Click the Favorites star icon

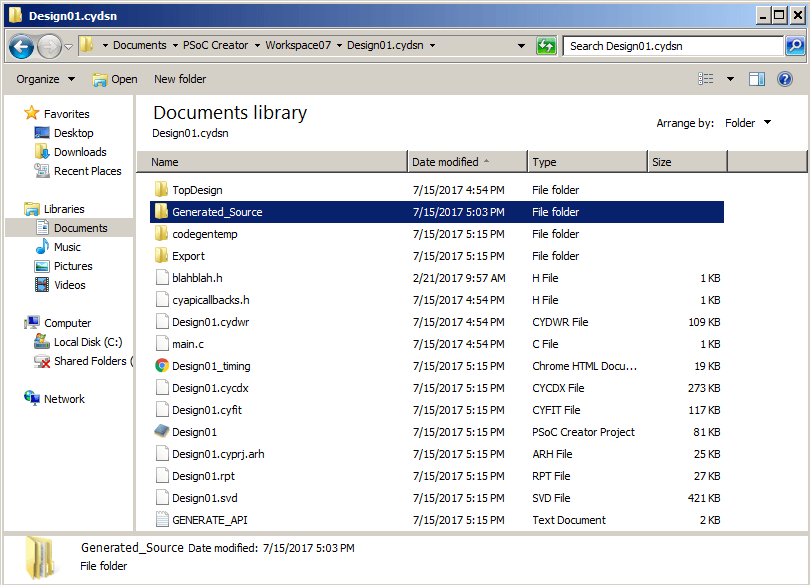click(x=32, y=113)
